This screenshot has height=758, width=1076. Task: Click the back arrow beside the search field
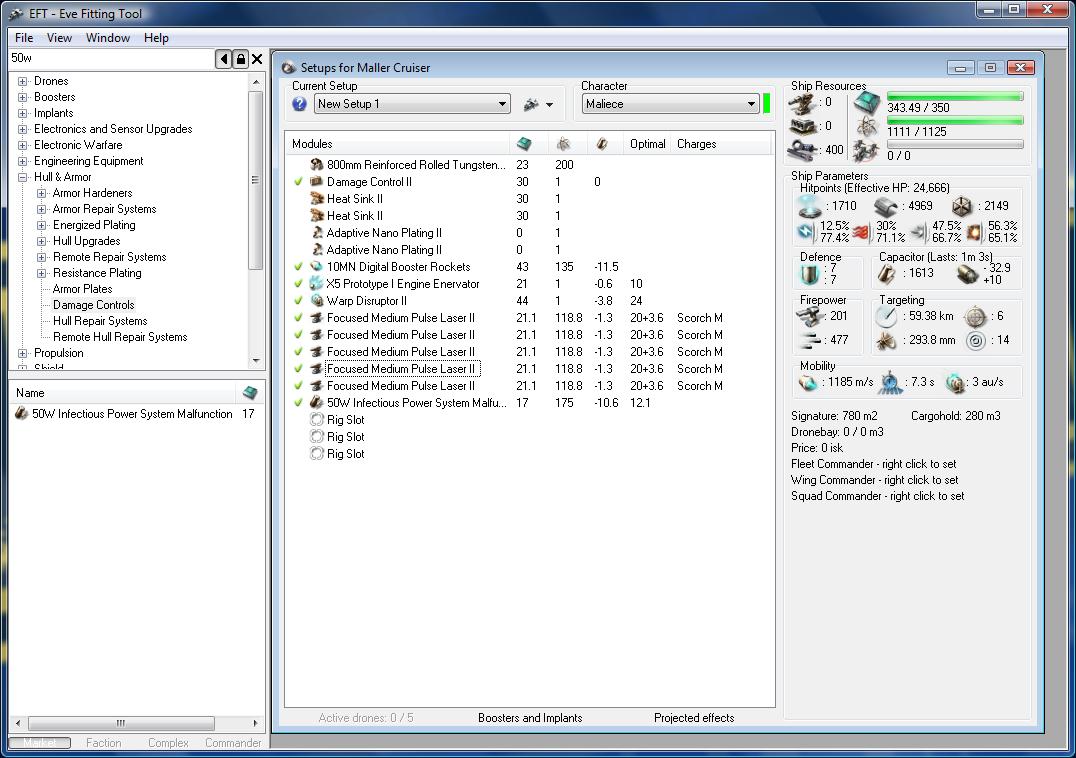pos(224,60)
